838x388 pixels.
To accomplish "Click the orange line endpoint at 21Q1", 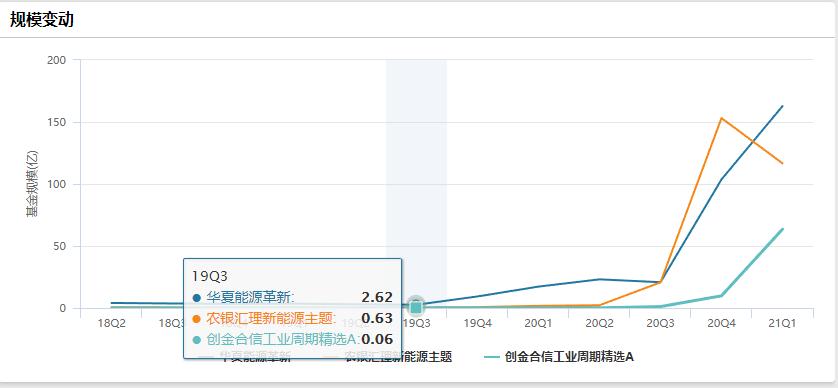I will pos(782,164).
